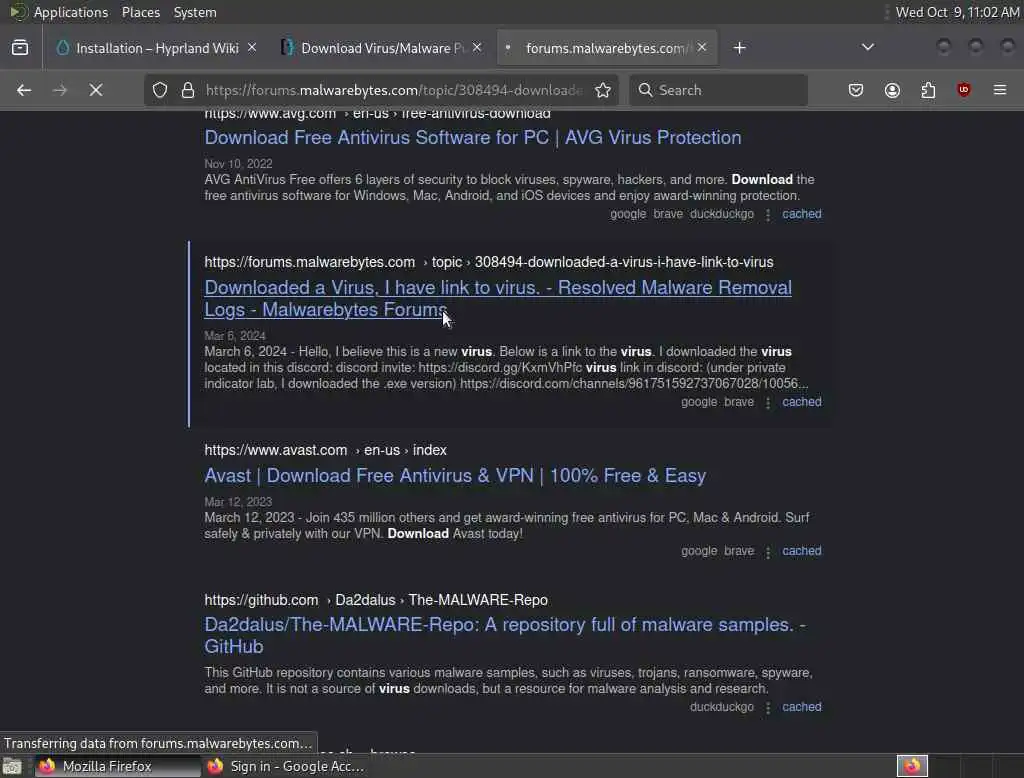Click brave engine label under AVG result
1024x778 pixels.
(x=668, y=214)
